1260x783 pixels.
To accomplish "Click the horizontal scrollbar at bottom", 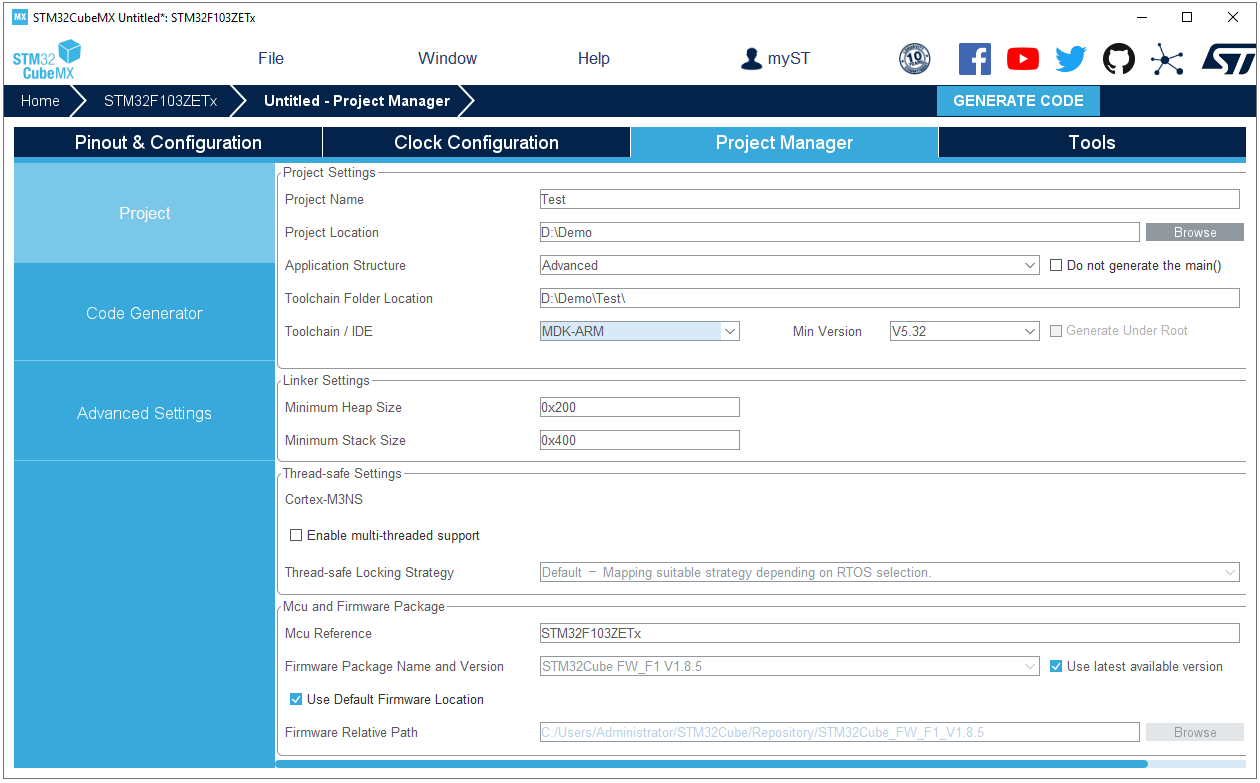I will 711,764.
